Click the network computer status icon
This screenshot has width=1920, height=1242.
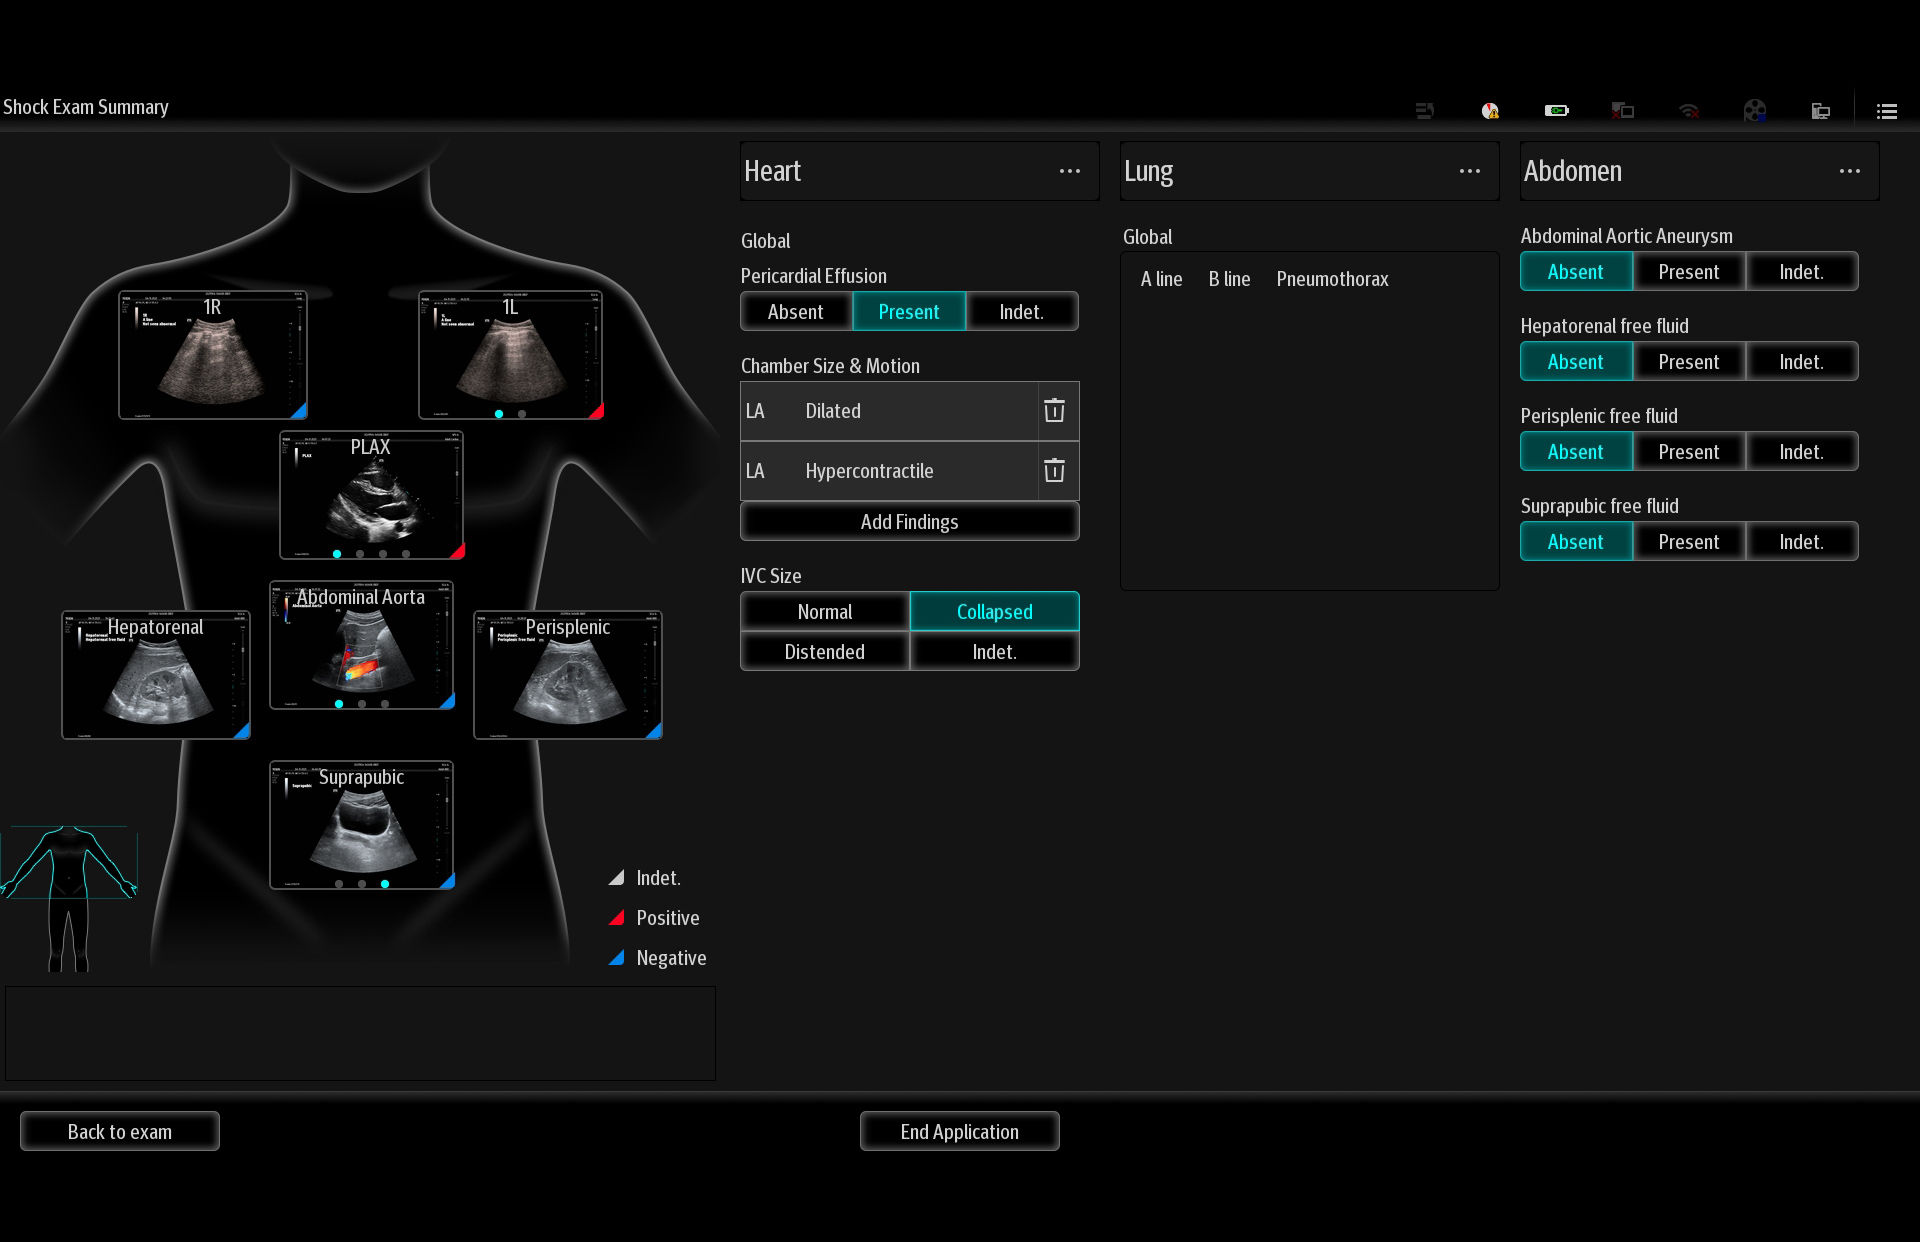[x=1820, y=111]
